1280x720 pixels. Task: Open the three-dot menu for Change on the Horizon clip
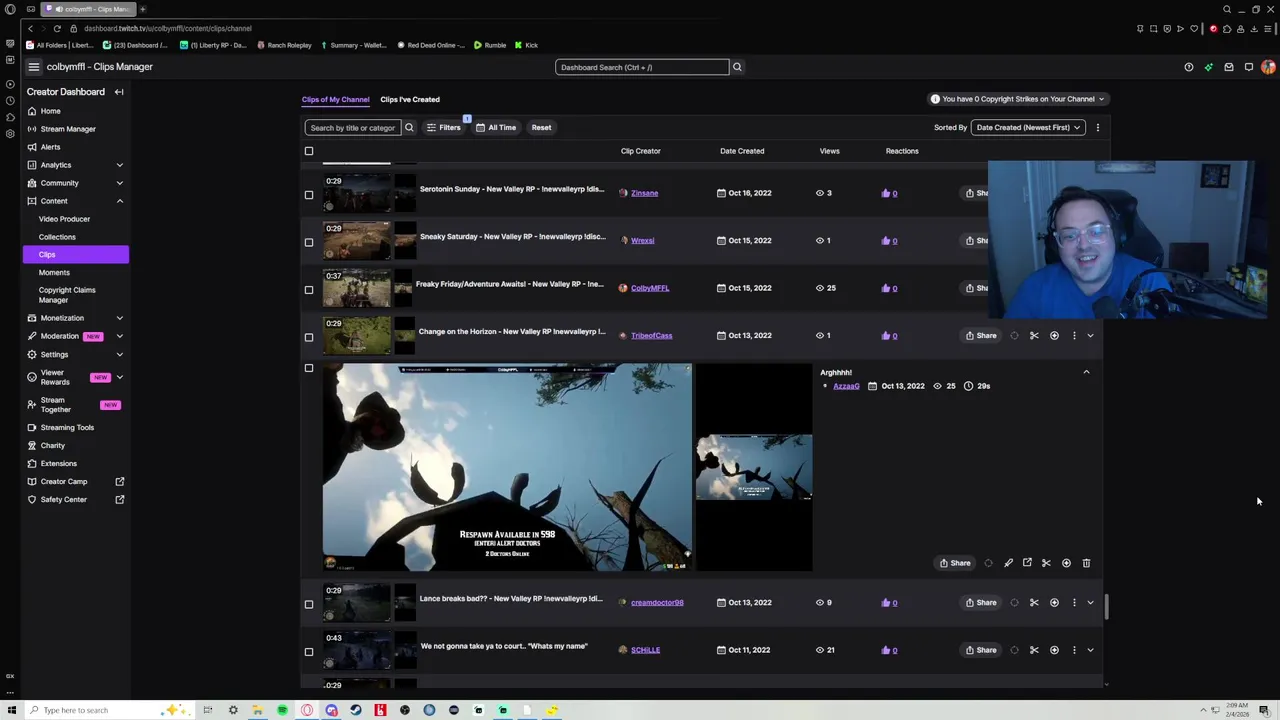[x=1074, y=336]
